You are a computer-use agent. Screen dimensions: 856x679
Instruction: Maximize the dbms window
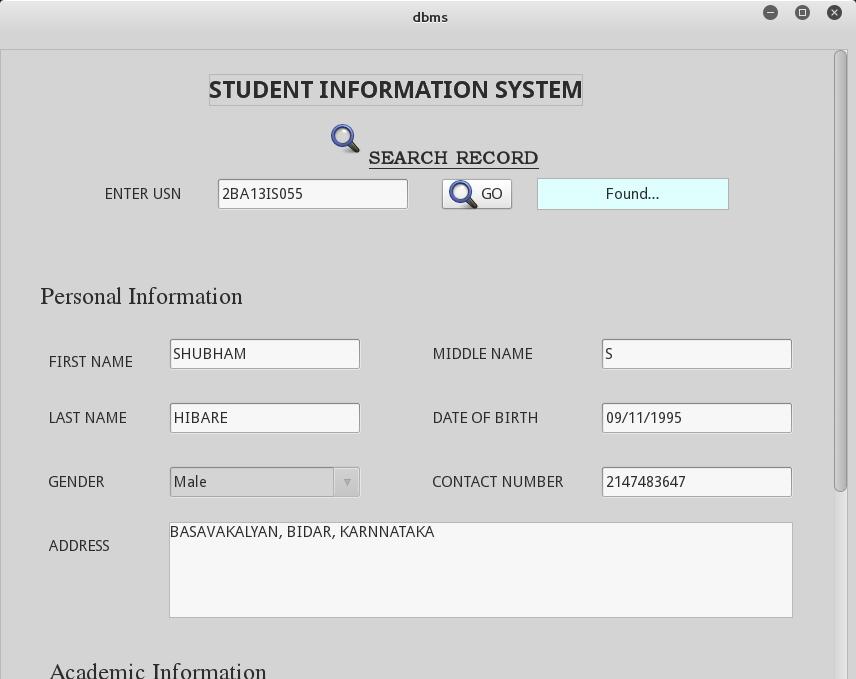pyautogui.click(x=802, y=13)
